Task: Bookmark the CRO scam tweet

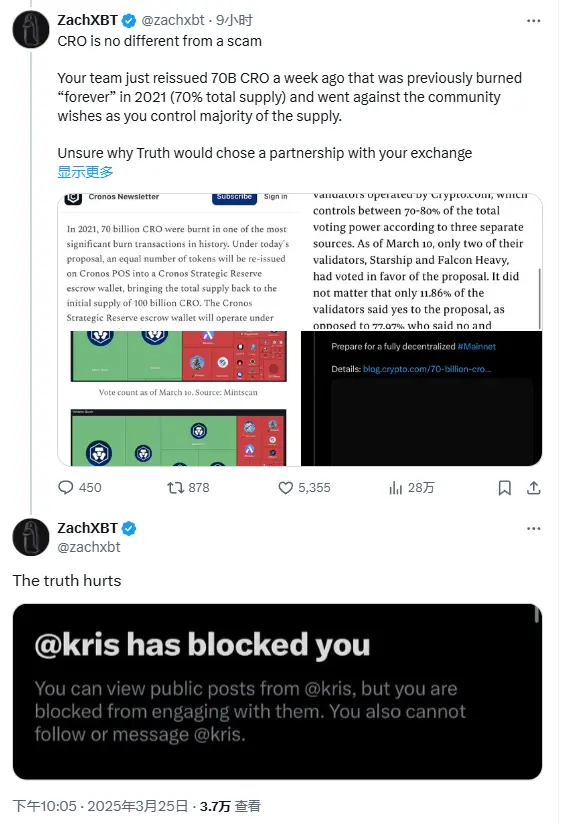Action: (505, 488)
